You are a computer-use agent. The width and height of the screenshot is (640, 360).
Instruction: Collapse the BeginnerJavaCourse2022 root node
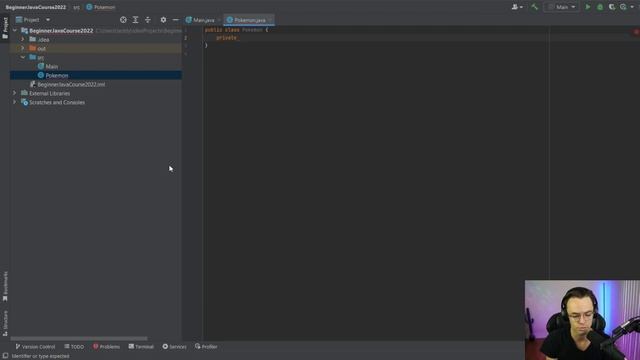coord(15,30)
